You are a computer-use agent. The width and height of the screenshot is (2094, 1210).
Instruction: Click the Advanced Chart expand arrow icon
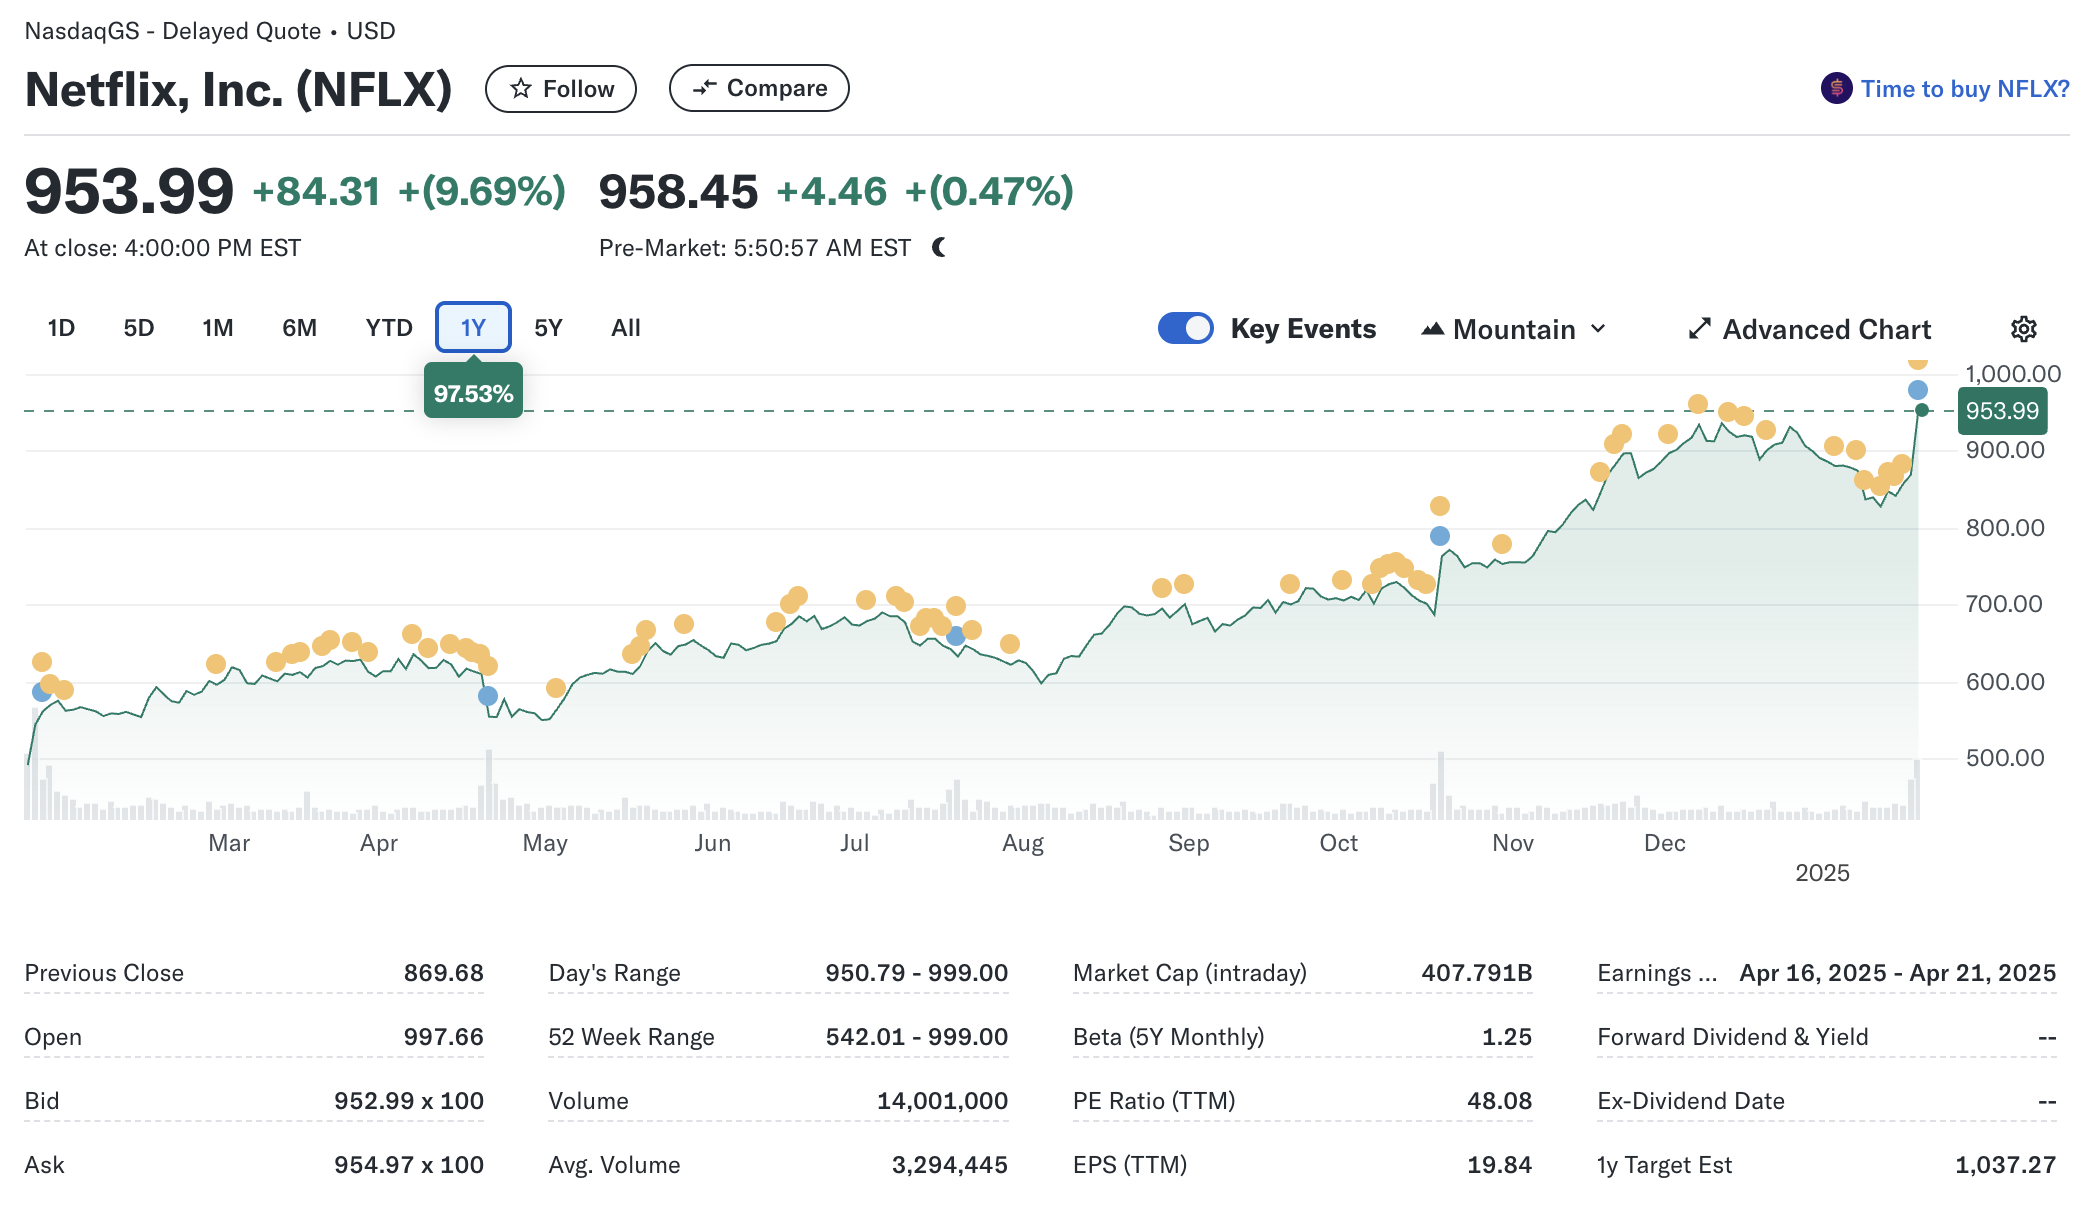click(x=1699, y=329)
